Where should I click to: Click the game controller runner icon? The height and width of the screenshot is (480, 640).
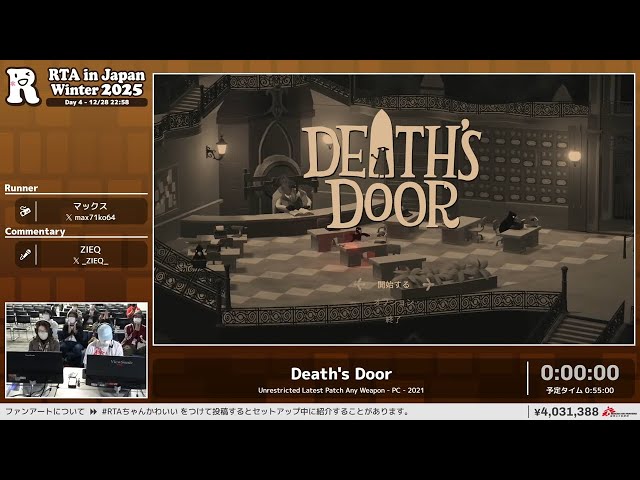click(x=25, y=211)
